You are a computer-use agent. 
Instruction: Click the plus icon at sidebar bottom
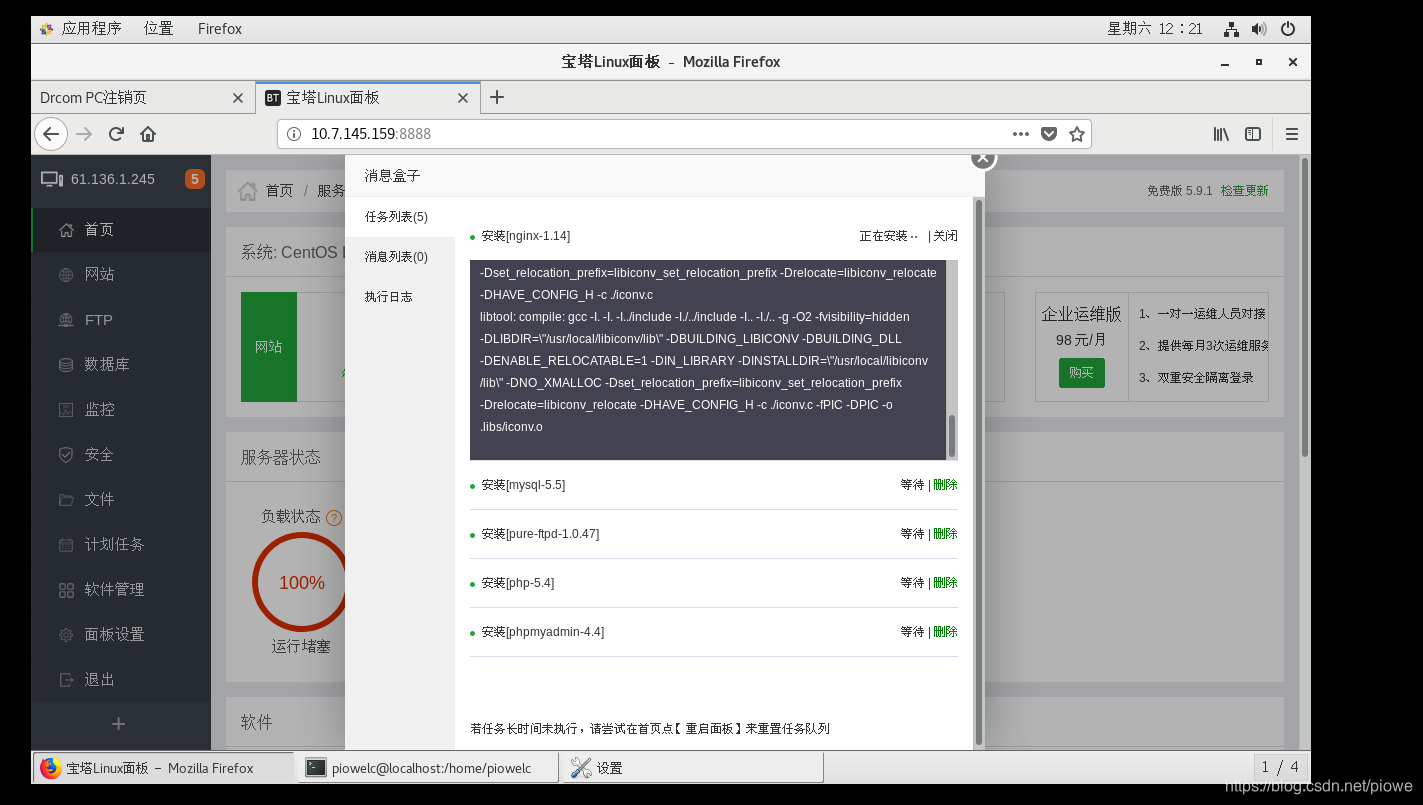click(118, 724)
